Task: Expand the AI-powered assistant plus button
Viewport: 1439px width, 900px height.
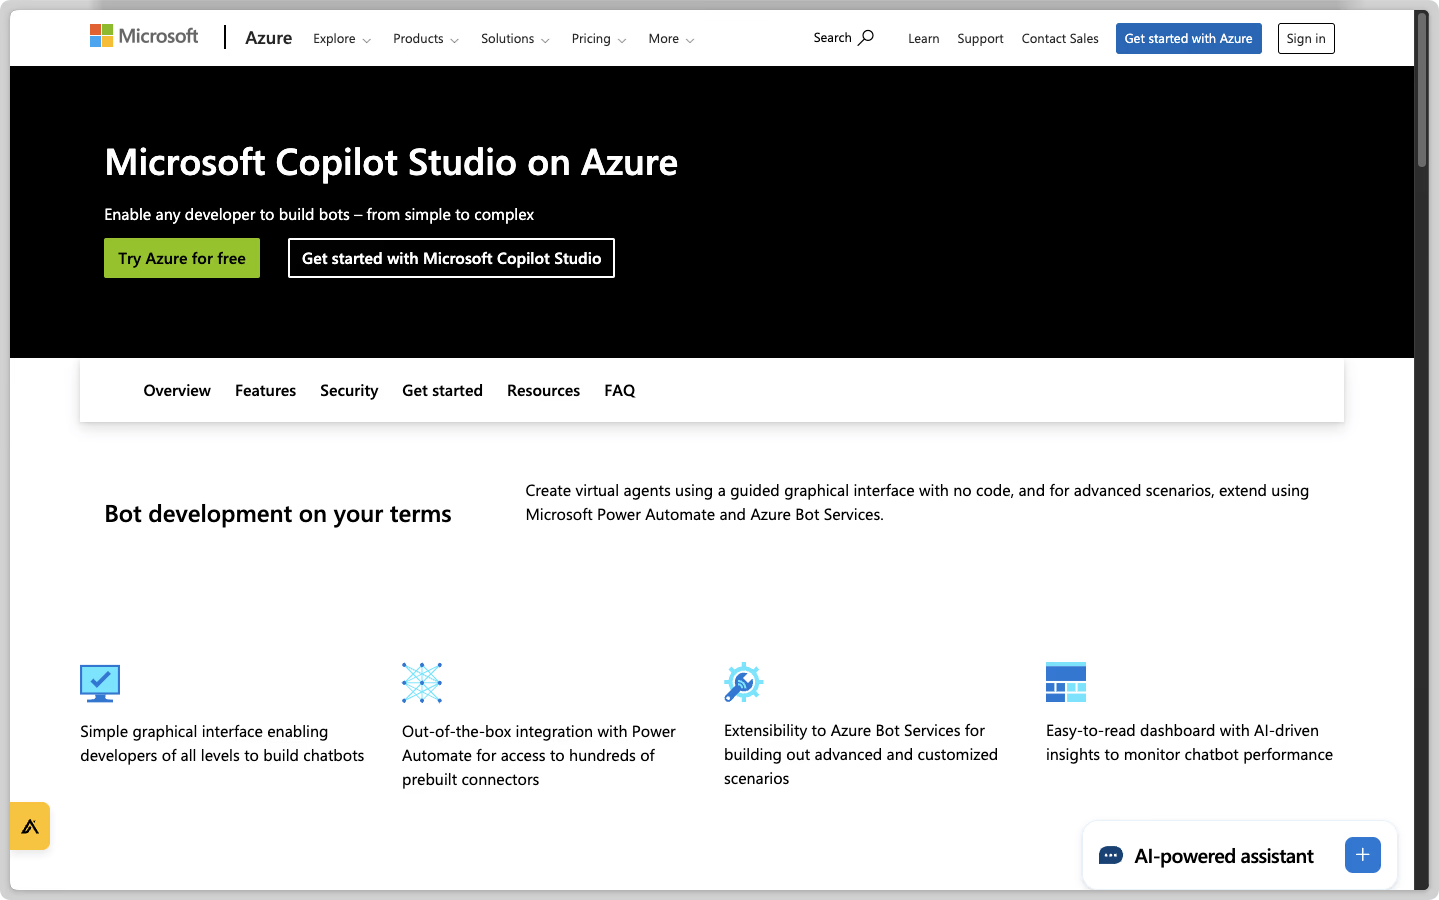Action: (1362, 855)
